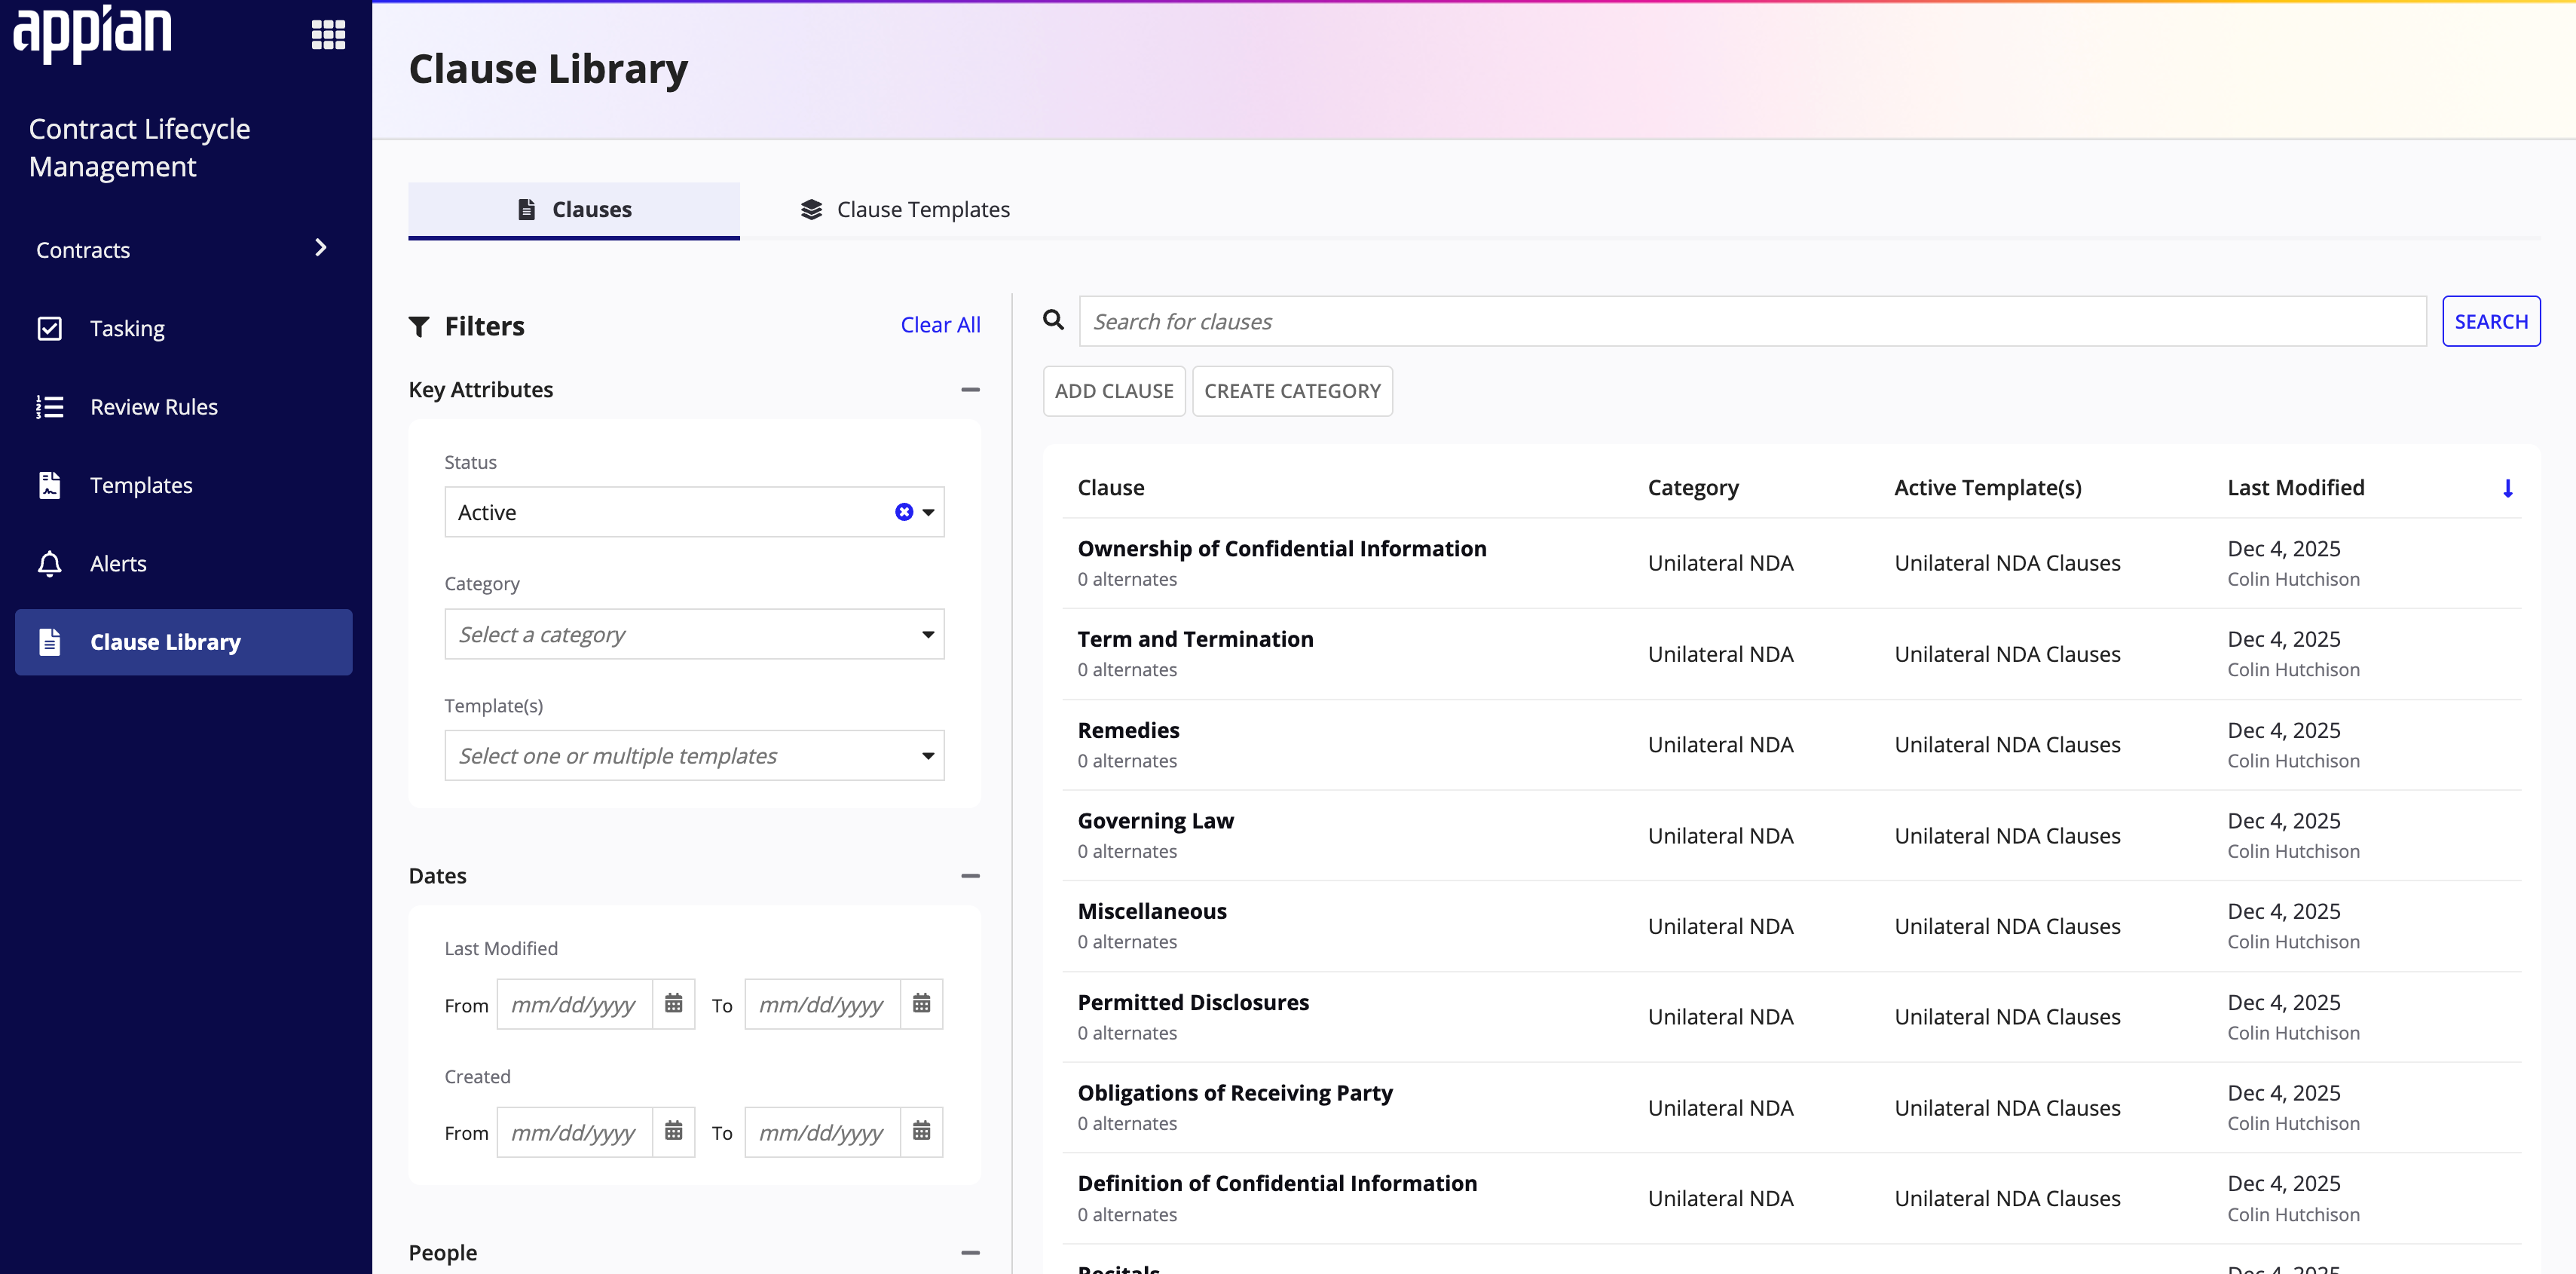Focus the Search for clauses field

click(1752, 321)
